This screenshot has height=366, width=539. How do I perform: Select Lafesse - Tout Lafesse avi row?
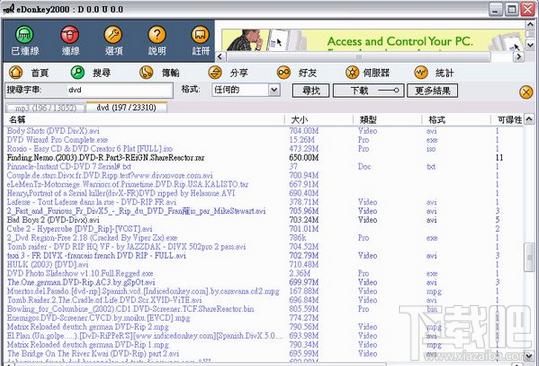click(x=265, y=202)
